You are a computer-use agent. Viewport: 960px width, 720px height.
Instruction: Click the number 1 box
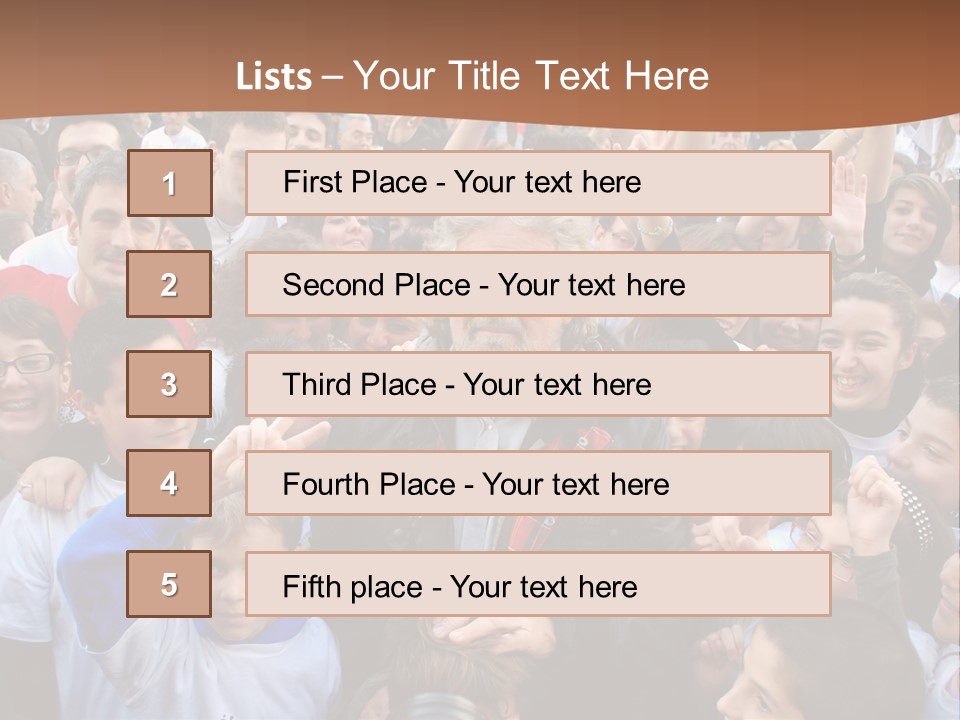[170, 183]
